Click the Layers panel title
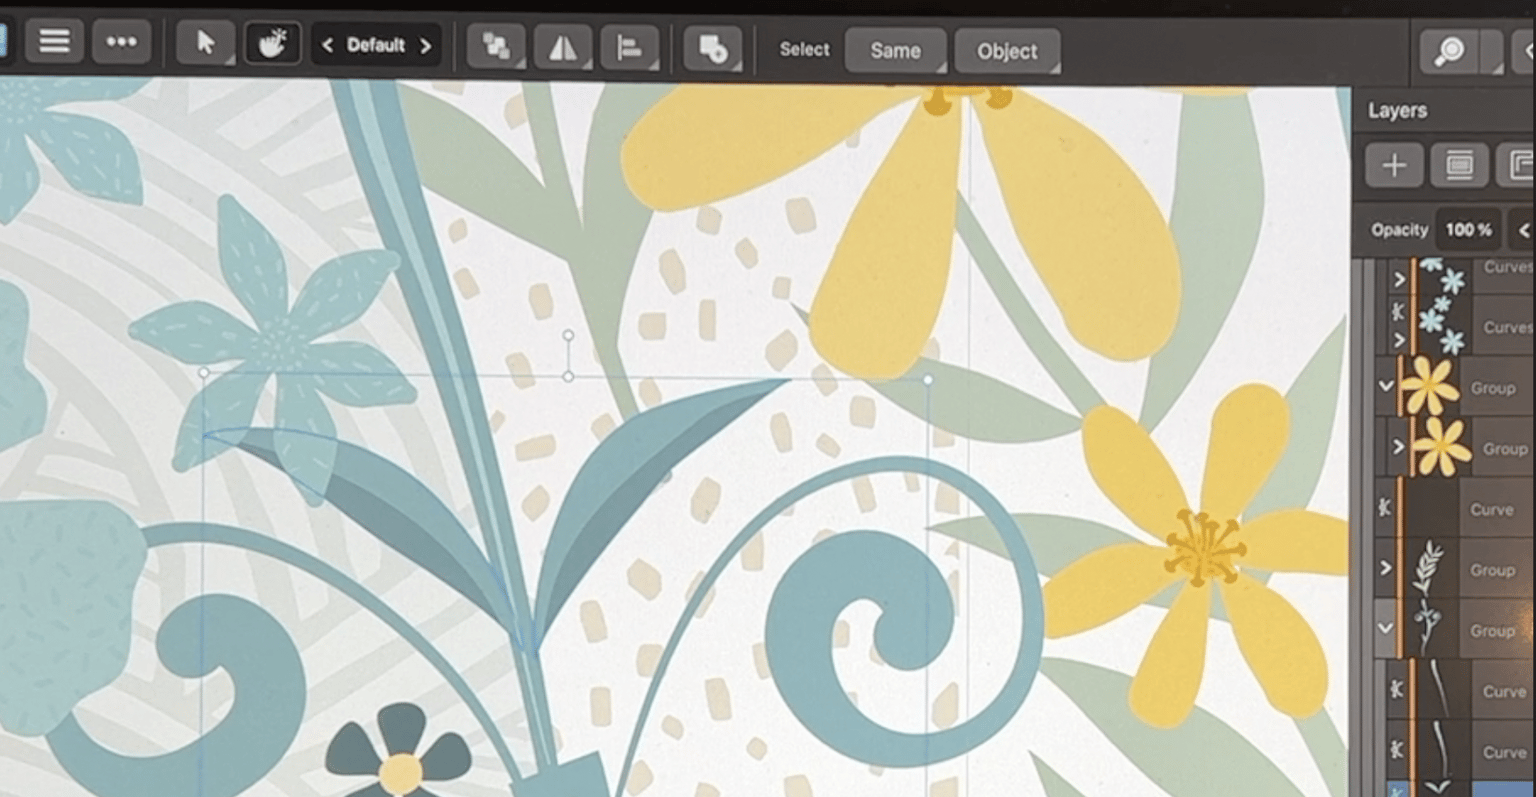 [1397, 111]
